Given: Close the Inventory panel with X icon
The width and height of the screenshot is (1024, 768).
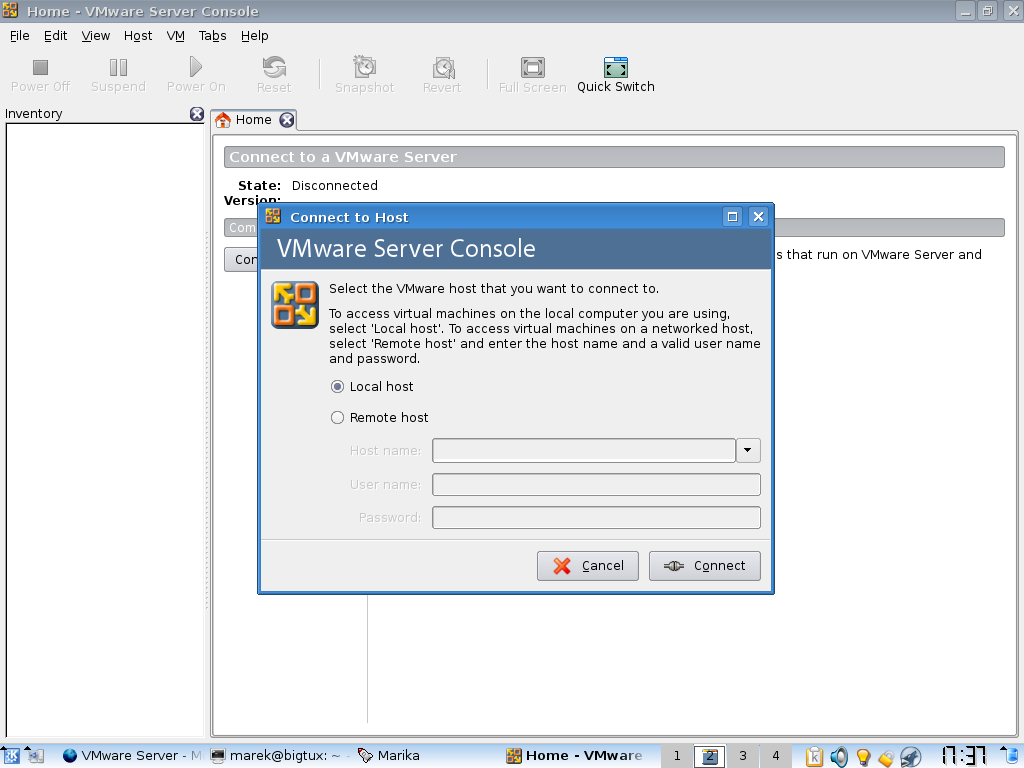Looking at the screenshot, I should tap(197, 114).
